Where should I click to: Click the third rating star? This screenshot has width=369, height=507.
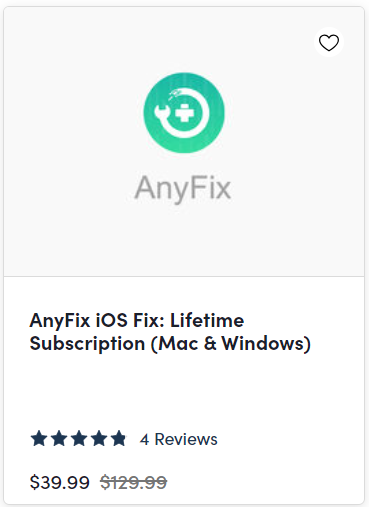coord(79,439)
